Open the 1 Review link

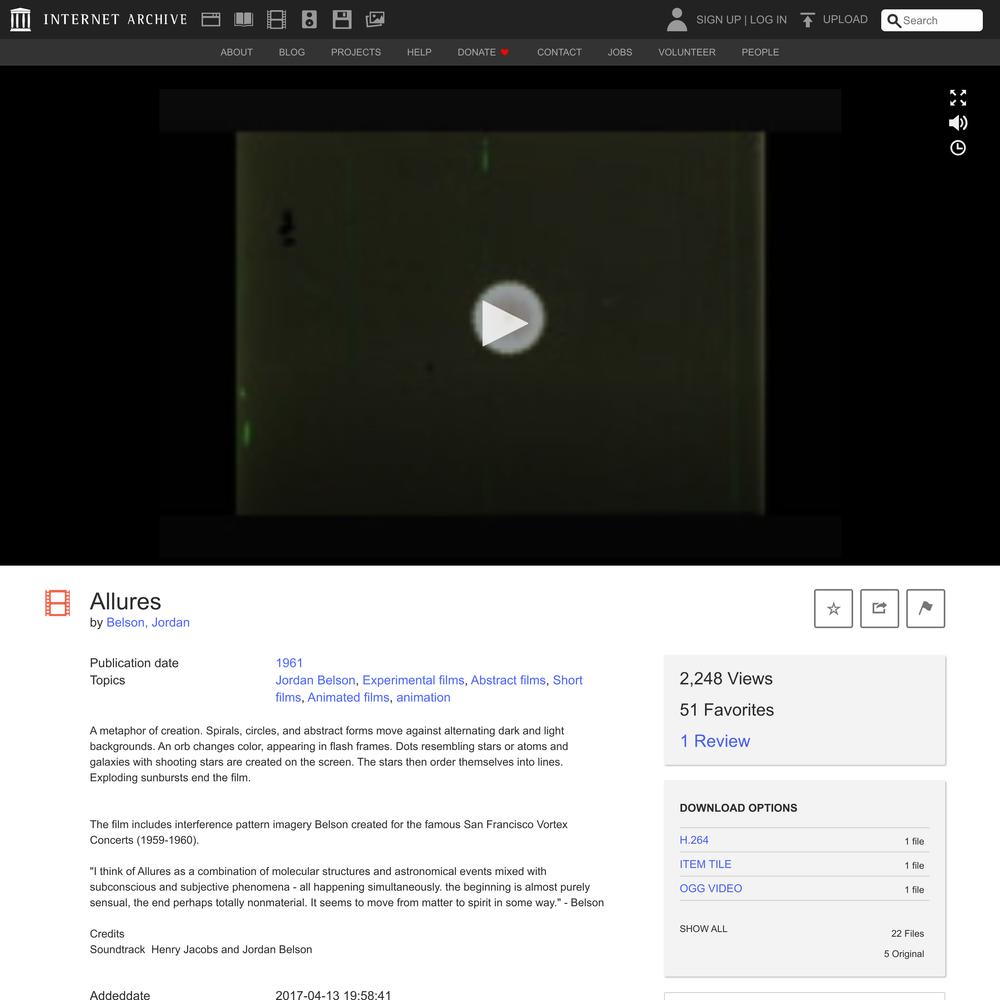coord(715,741)
